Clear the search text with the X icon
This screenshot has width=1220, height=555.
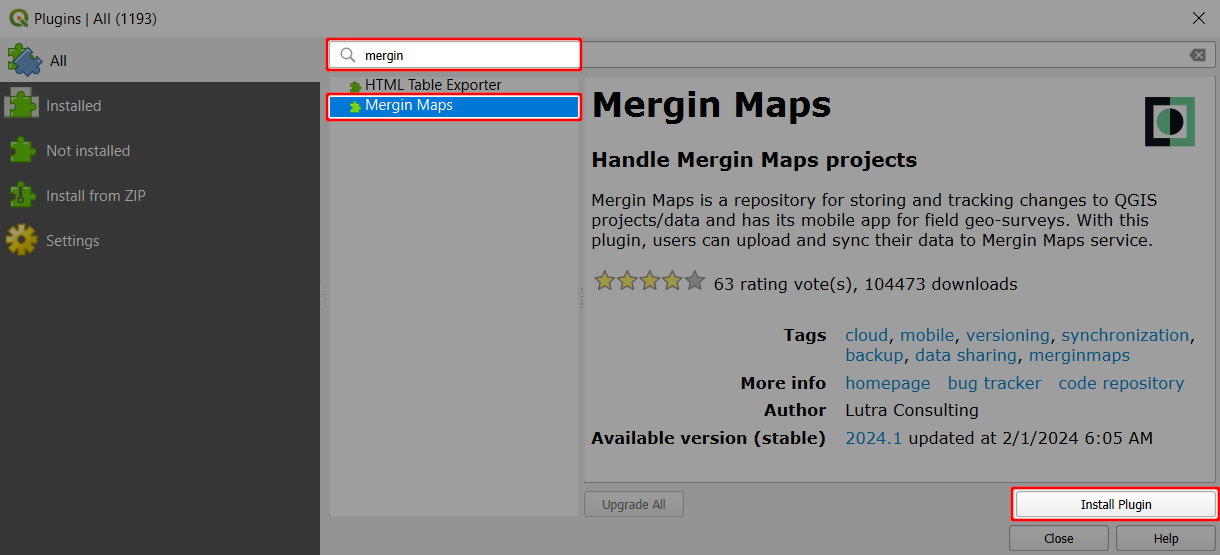(x=1197, y=55)
